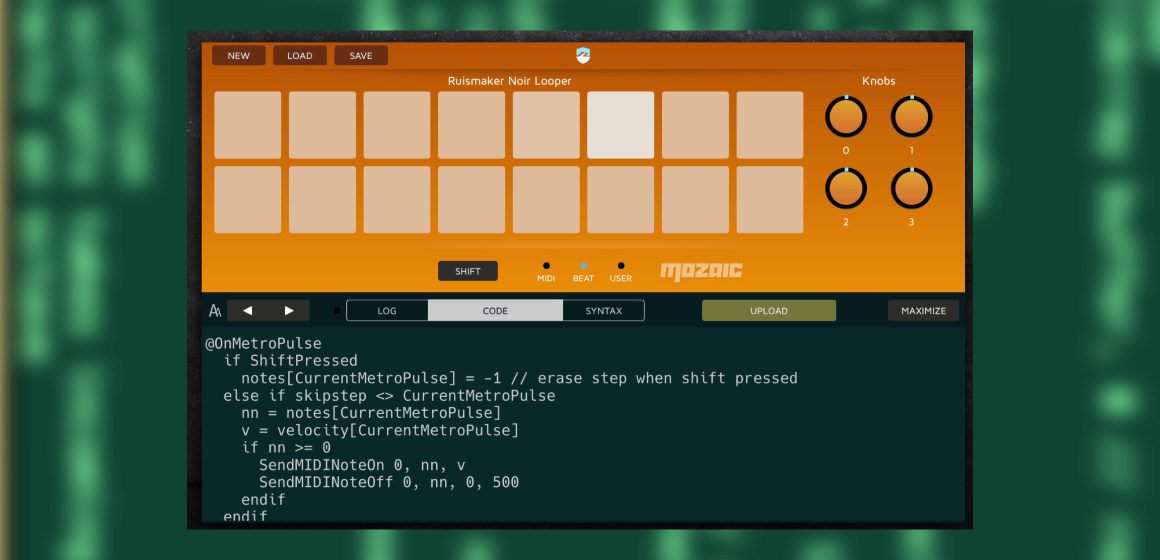Click the "SendMIDINoteOn 0, nn, v" line

coord(362,465)
